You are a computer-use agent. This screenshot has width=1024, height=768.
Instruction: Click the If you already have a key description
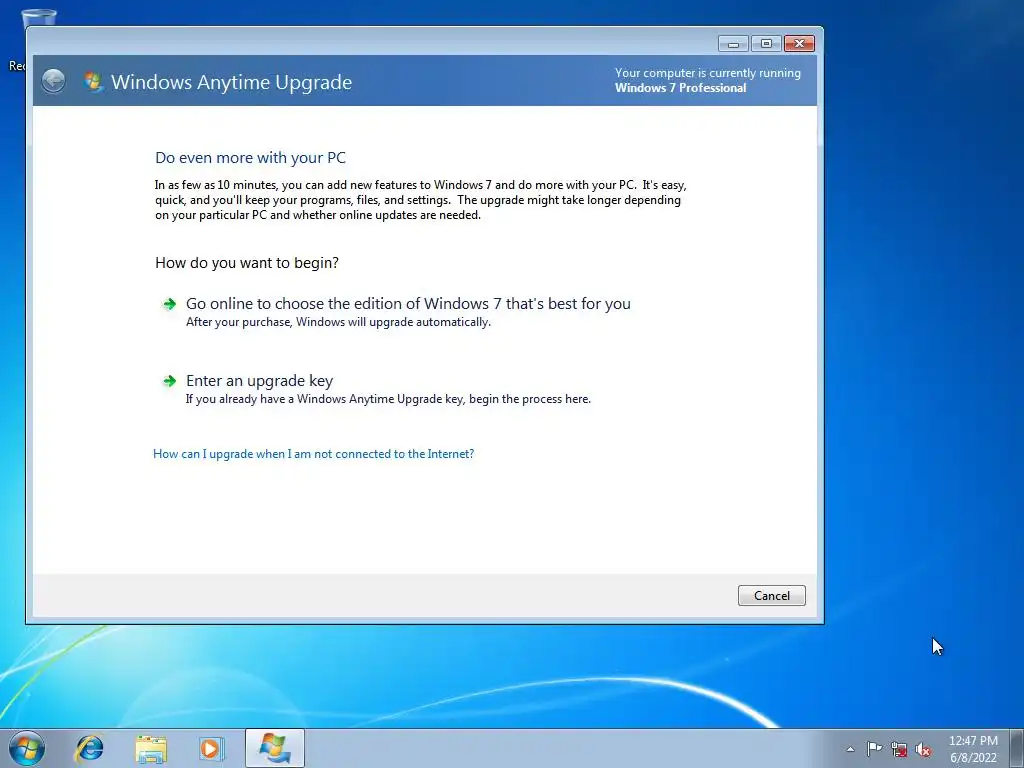pos(388,399)
